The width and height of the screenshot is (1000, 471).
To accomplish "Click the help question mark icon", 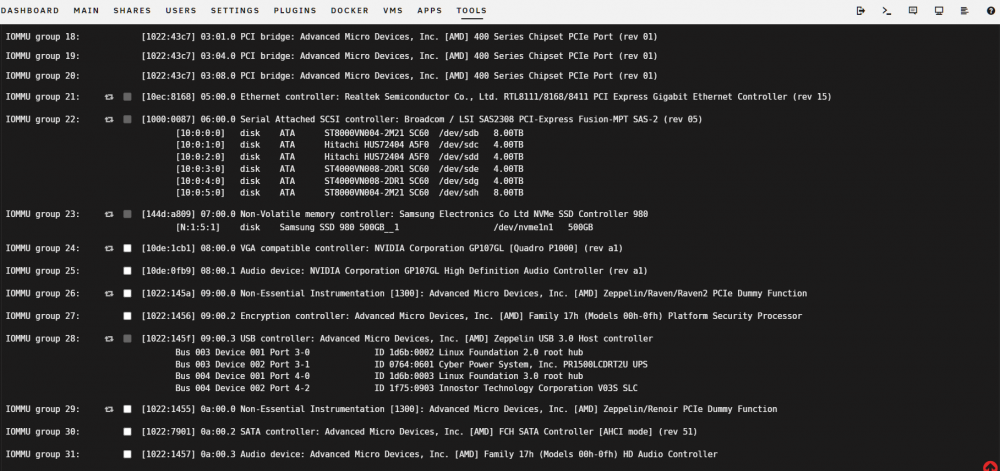I will click(990, 11).
